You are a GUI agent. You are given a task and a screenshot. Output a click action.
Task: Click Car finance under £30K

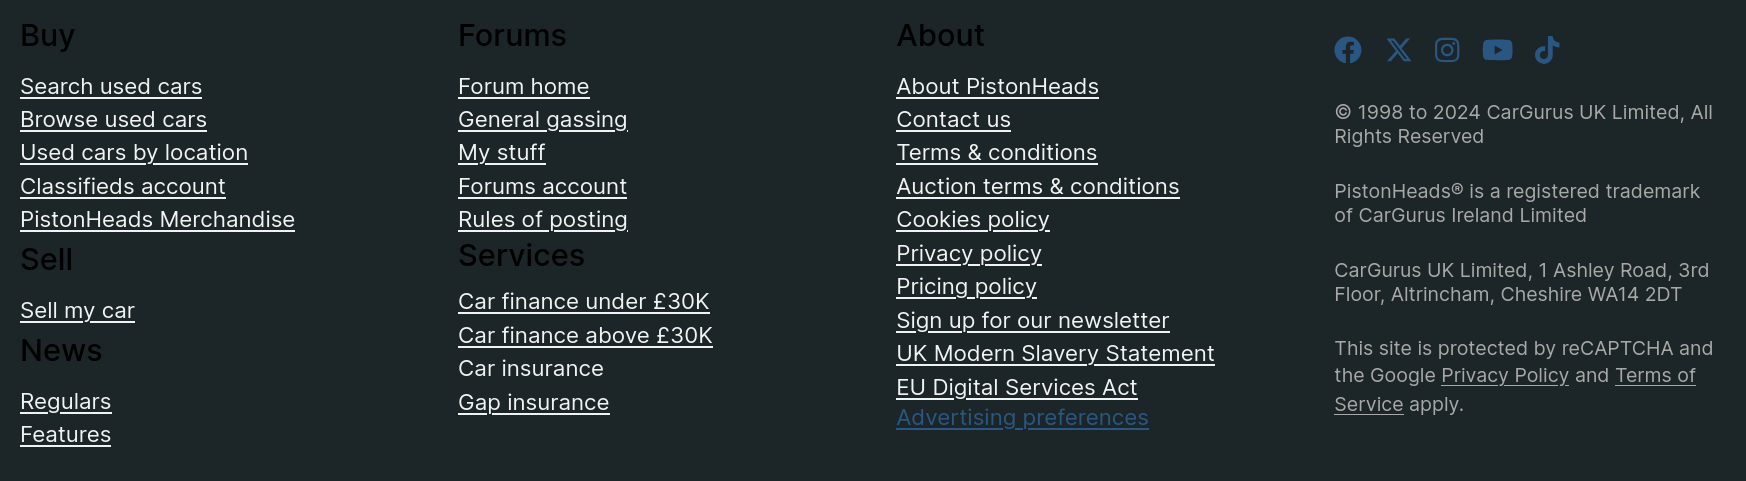[x=583, y=302]
